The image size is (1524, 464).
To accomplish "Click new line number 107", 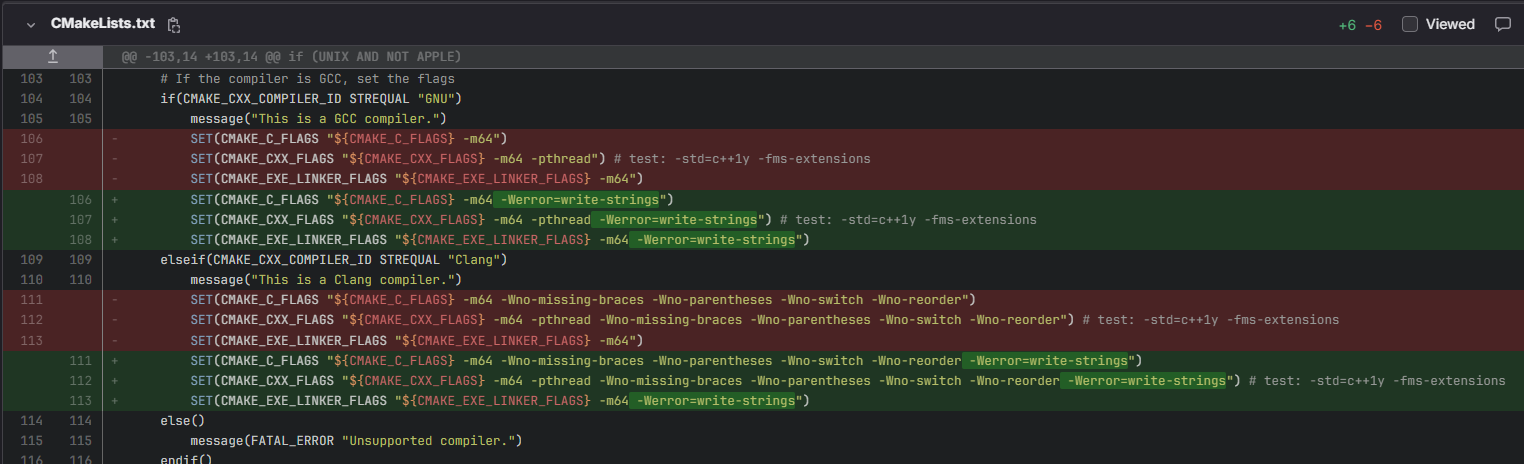I will (x=81, y=219).
